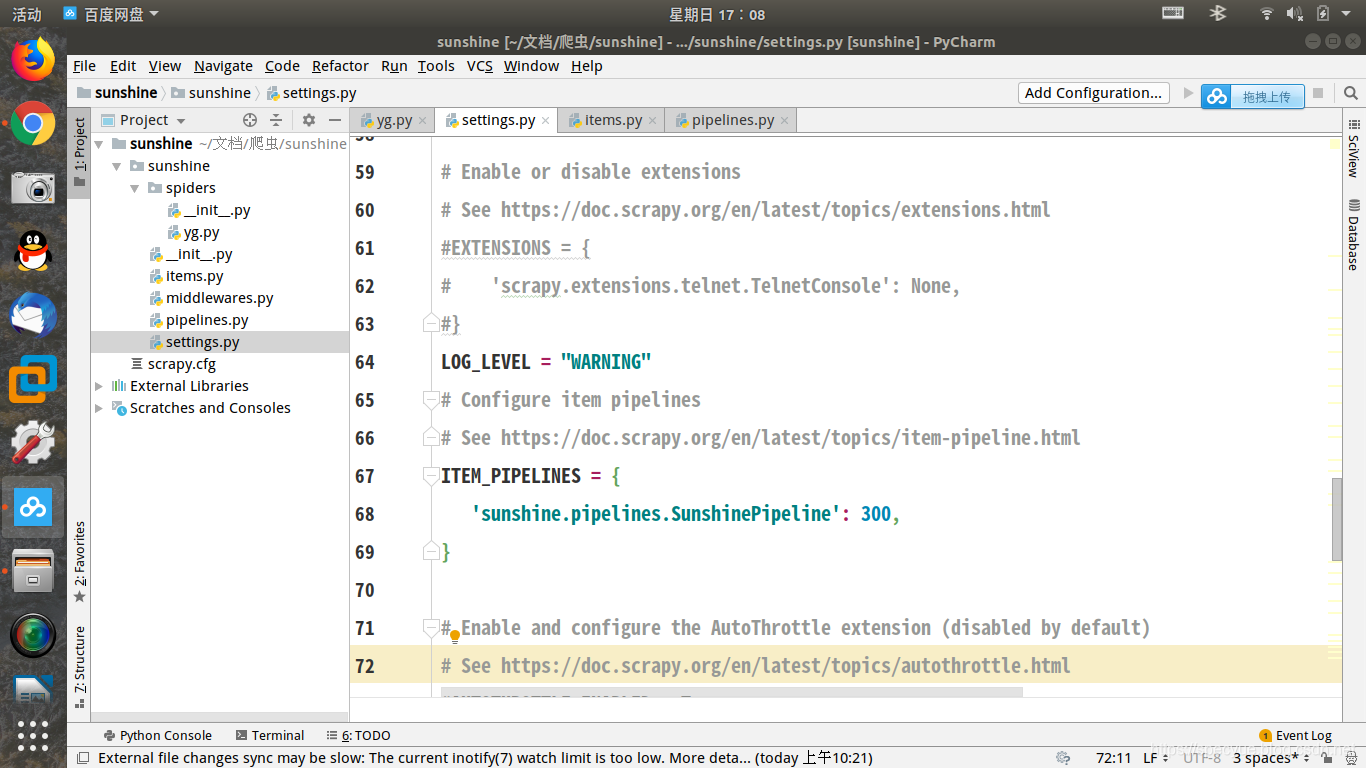Screen dimensions: 1366x768
Task: Open Search Everywhere magnifier icon
Action: tap(1351, 93)
